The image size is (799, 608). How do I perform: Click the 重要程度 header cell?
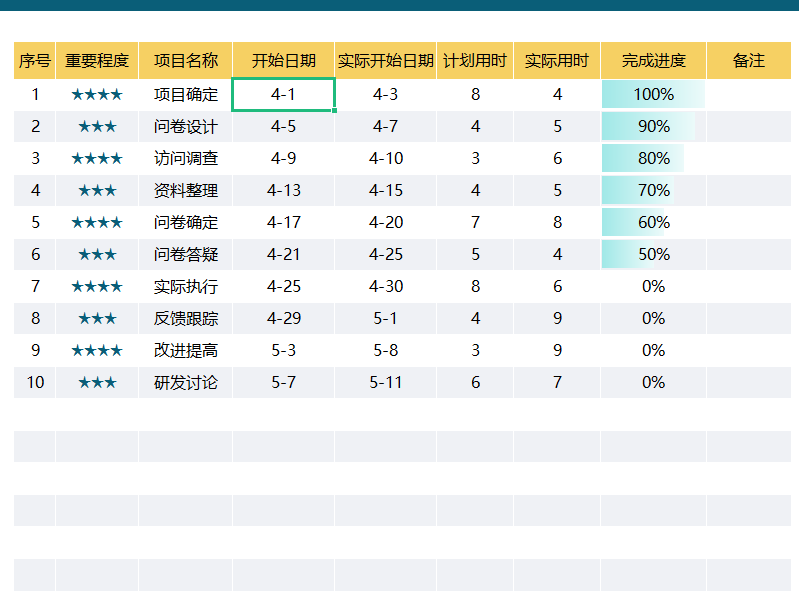(x=97, y=61)
